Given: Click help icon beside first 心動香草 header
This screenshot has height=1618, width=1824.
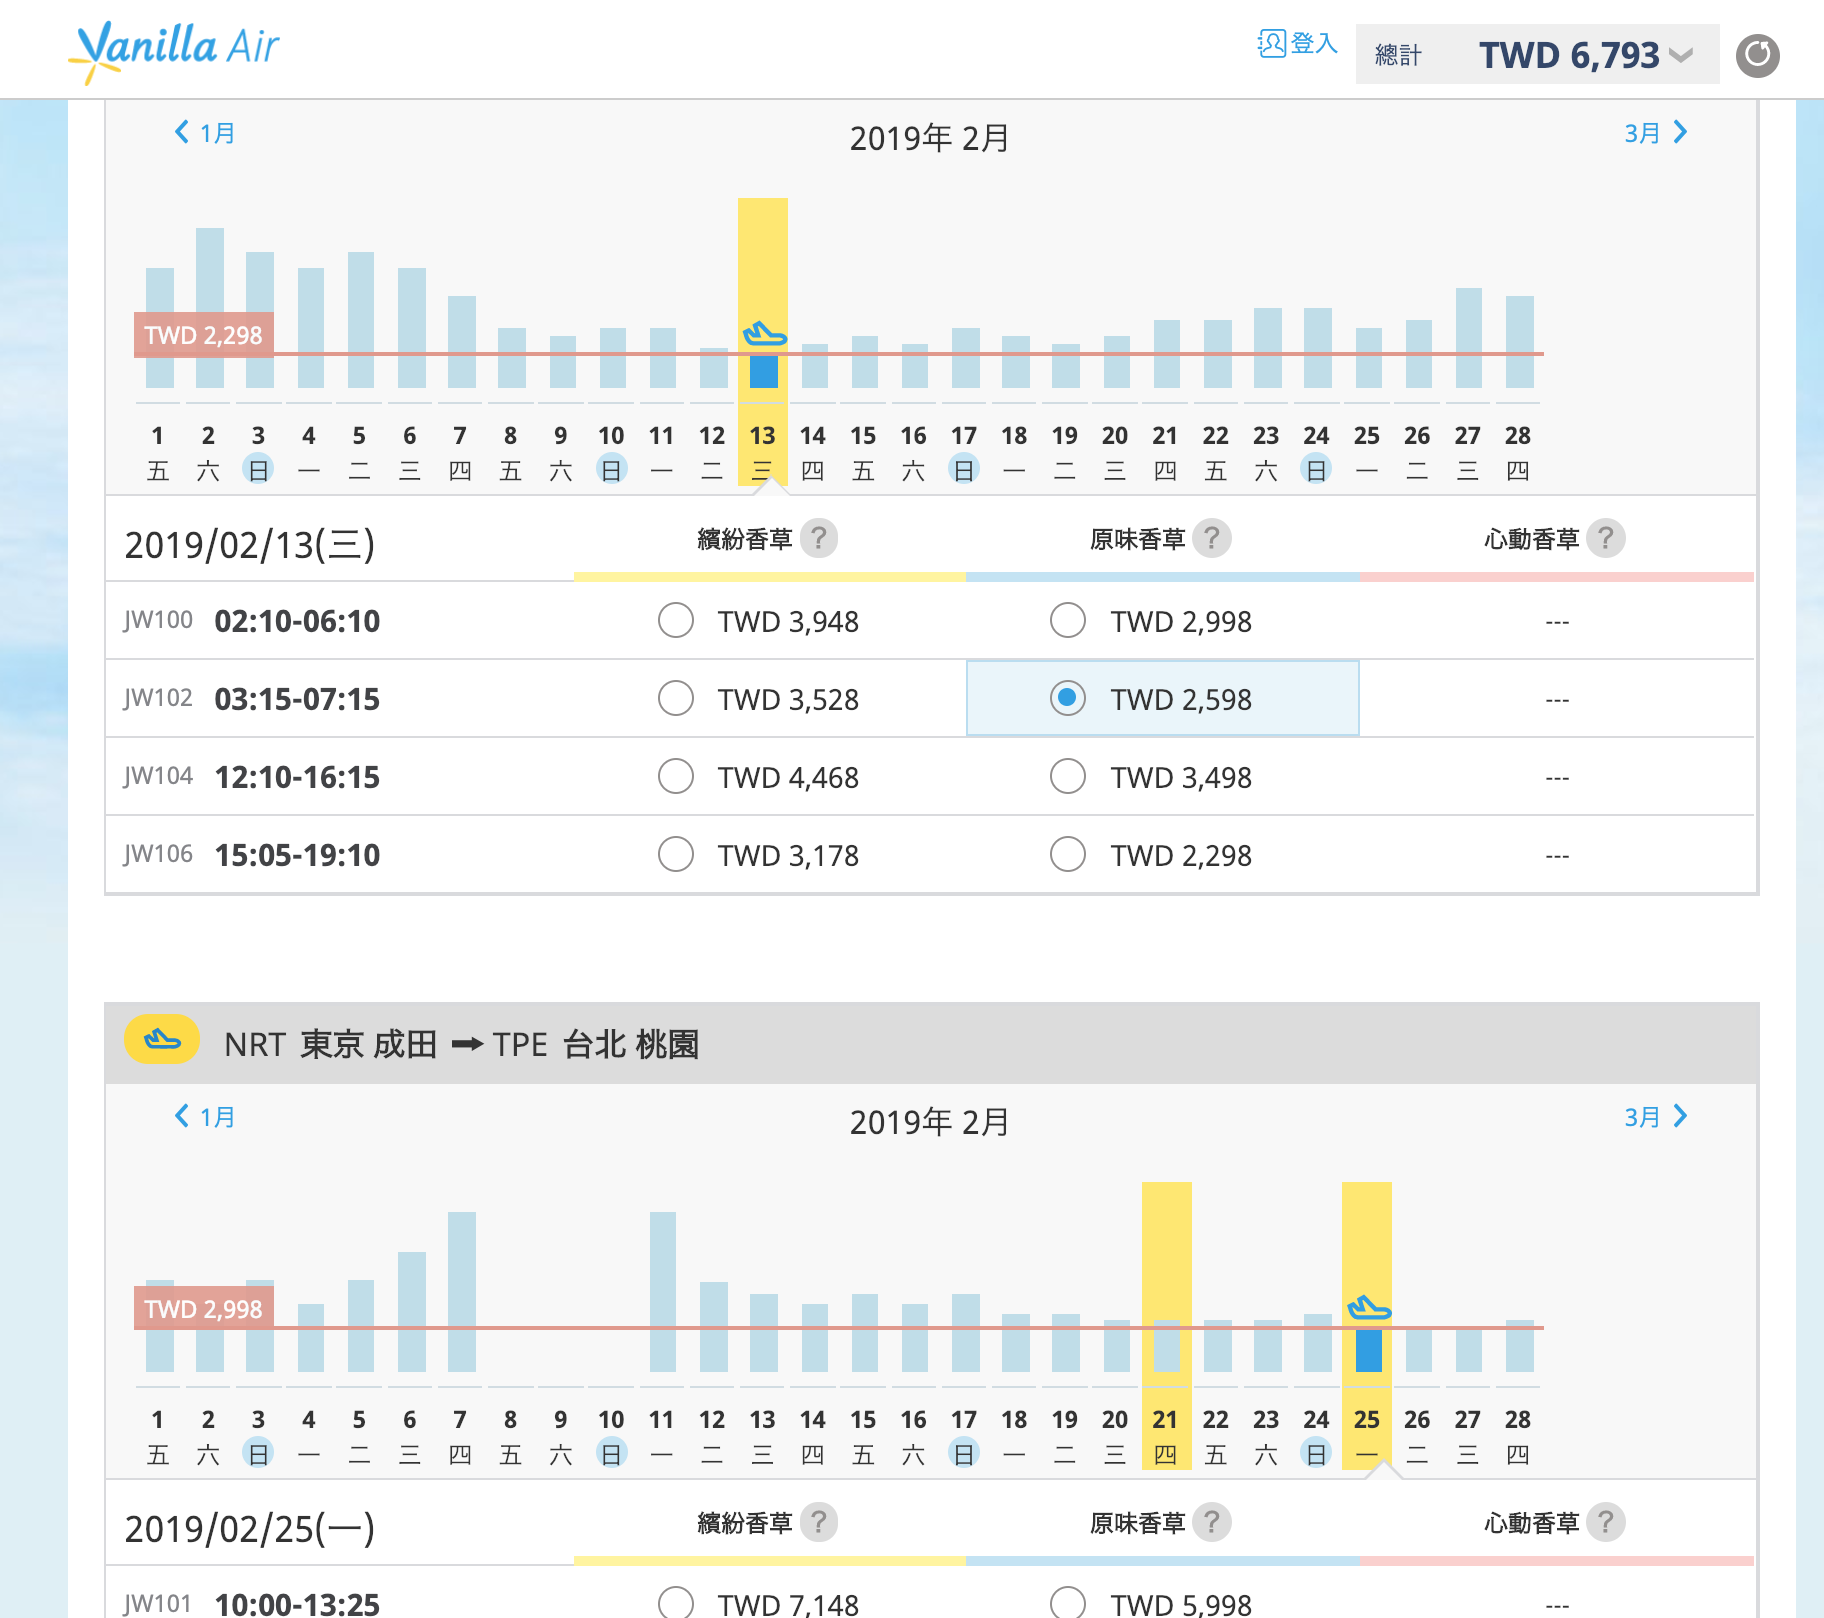Looking at the screenshot, I should click(1605, 539).
